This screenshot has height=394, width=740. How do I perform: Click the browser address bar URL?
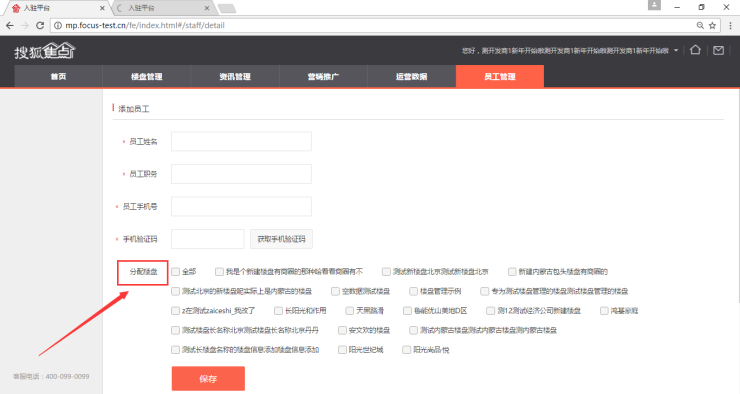pyautogui.click(x=145, y=25)
